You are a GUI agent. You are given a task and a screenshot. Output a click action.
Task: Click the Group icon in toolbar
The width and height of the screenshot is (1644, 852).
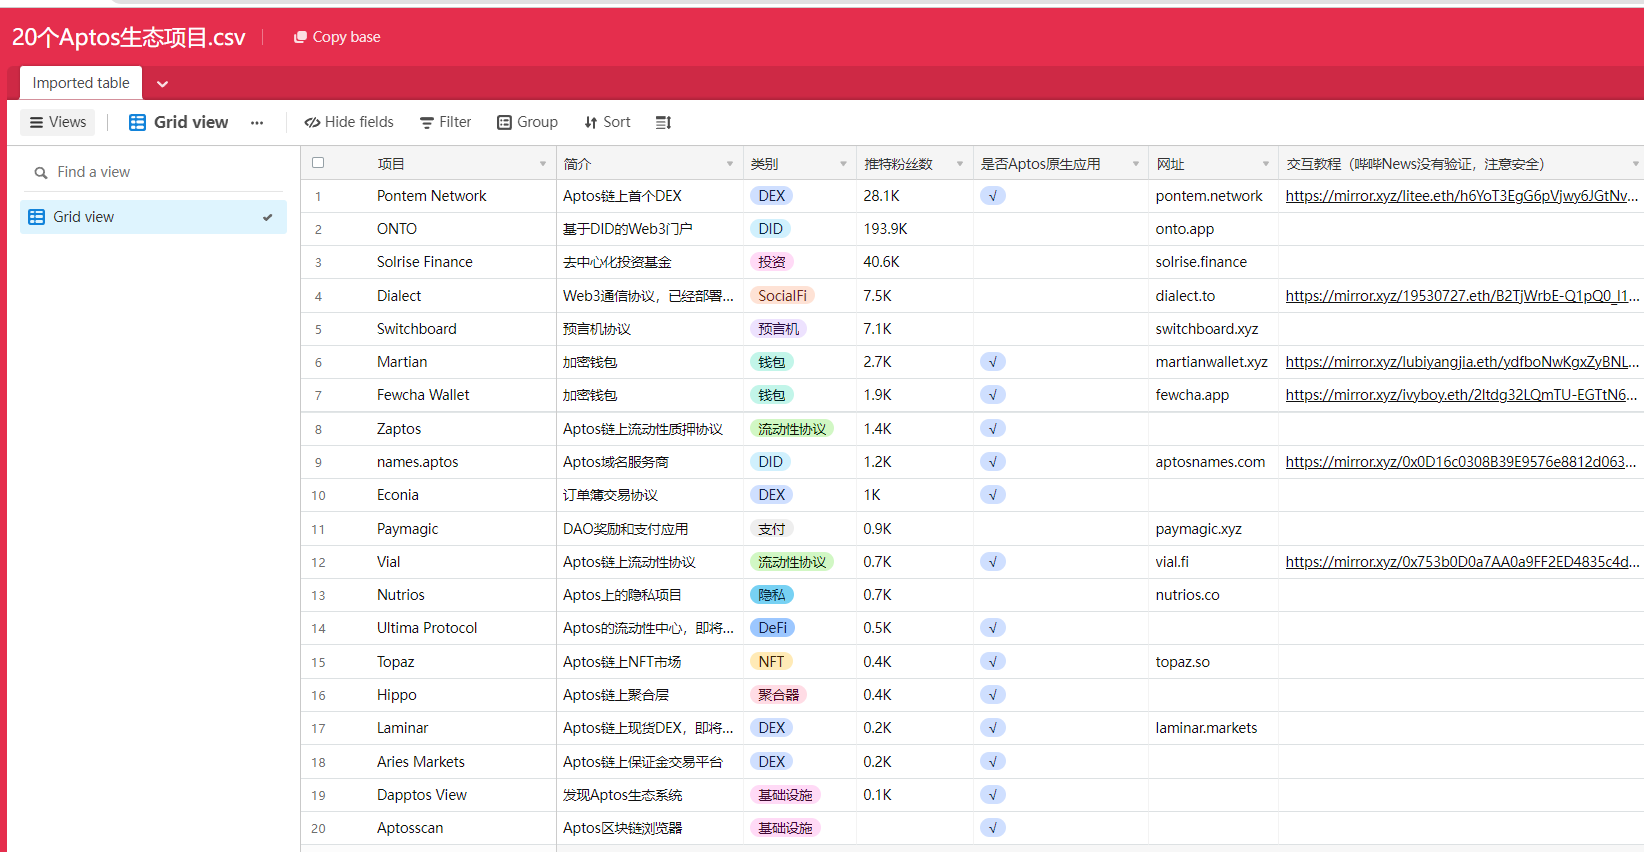[x=505, y=122]
